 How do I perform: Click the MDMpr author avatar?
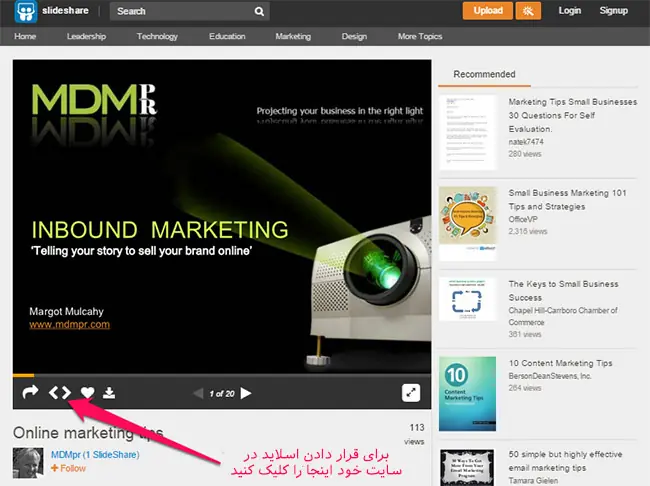click(28, 462)
